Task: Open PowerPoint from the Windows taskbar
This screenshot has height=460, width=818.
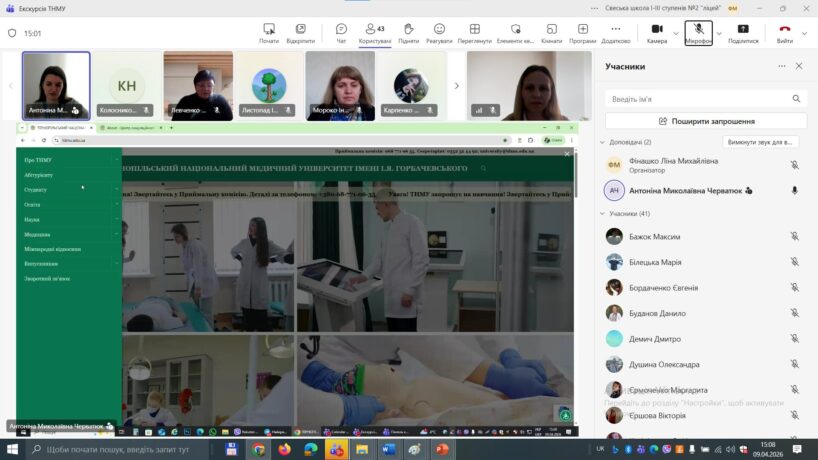Action: [x=441, y=450]
